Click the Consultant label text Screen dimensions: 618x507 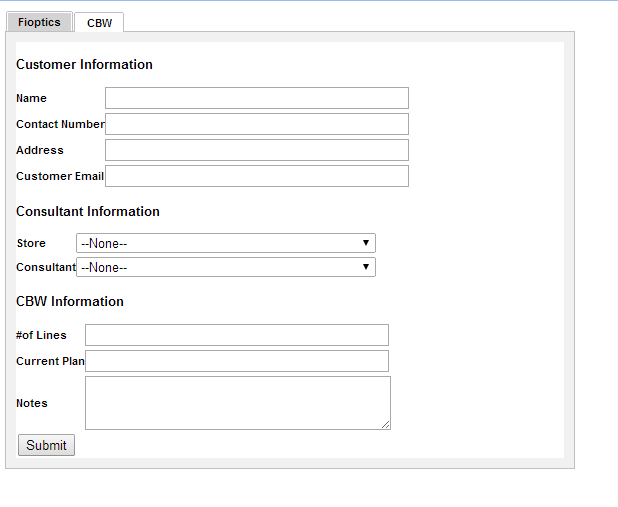tap(46, 267)
